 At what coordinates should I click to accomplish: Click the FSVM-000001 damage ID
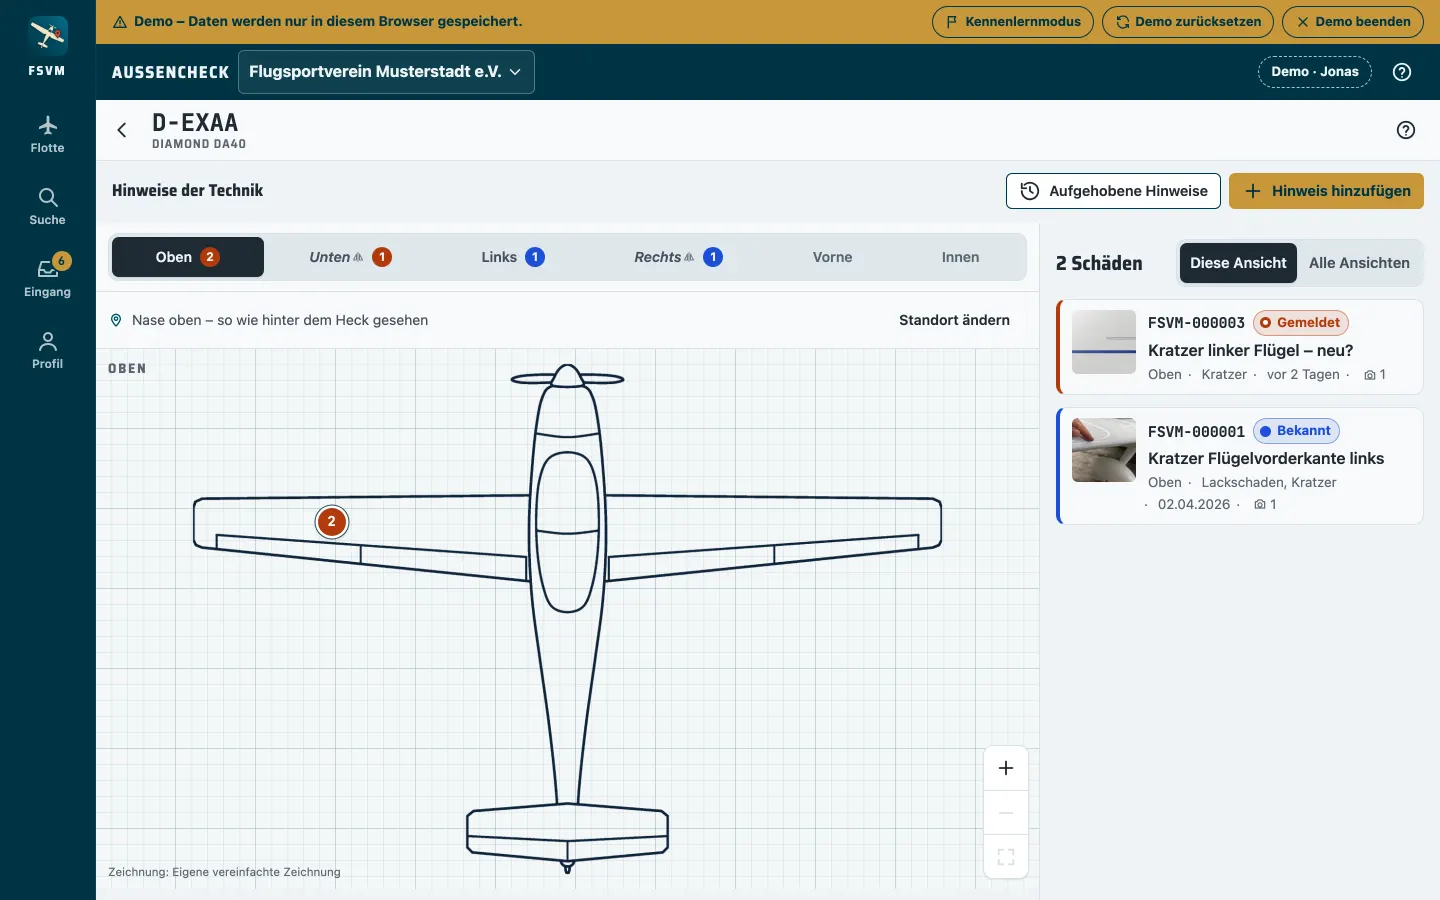click(x=1196, y=431)
